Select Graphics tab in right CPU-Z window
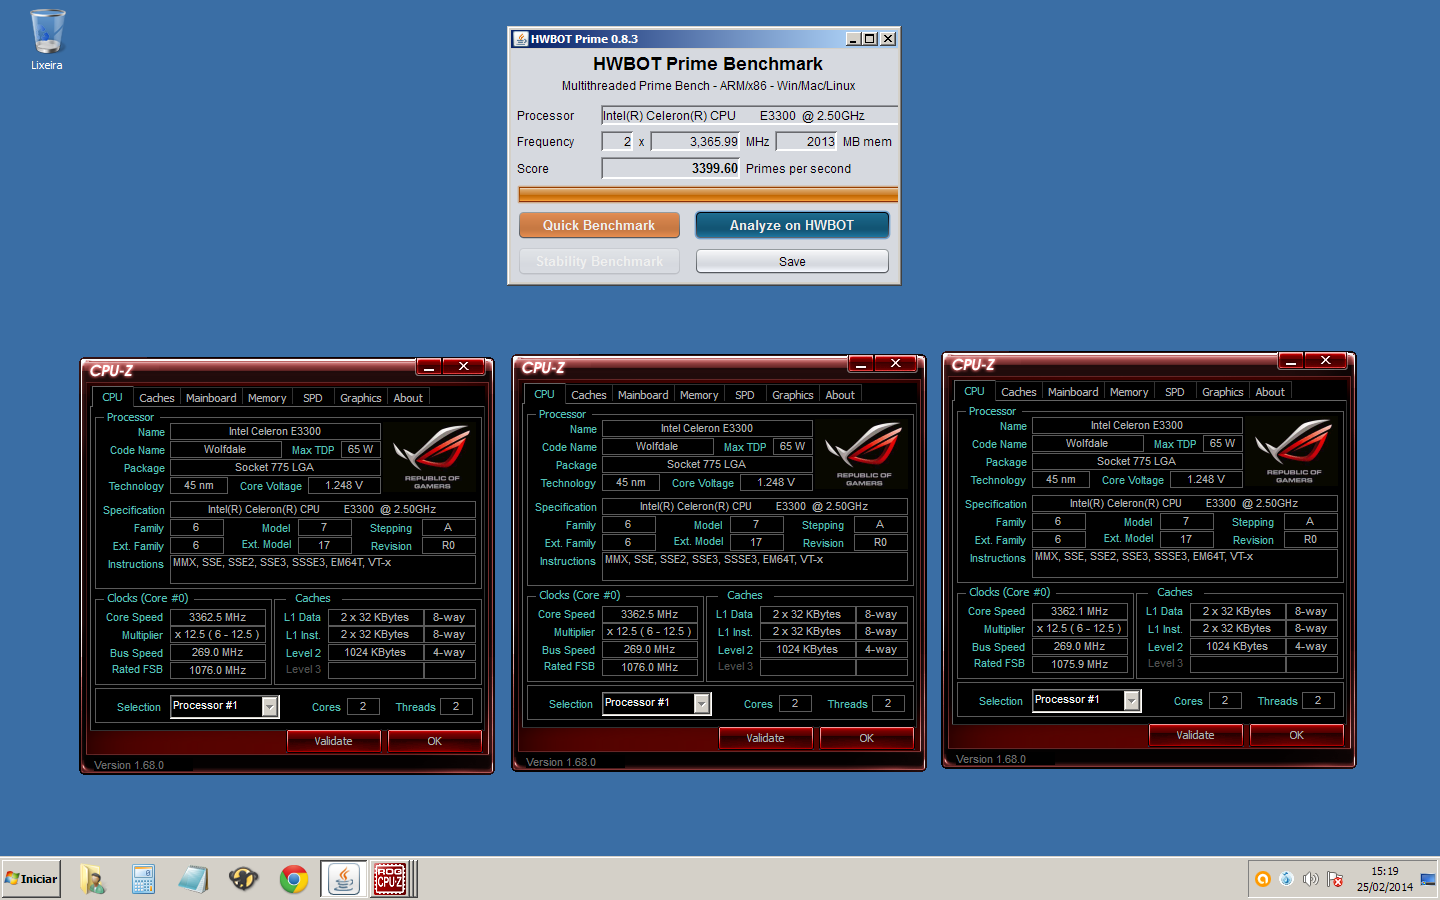Screen dimensions: 1440x900 pos(1223,392)
